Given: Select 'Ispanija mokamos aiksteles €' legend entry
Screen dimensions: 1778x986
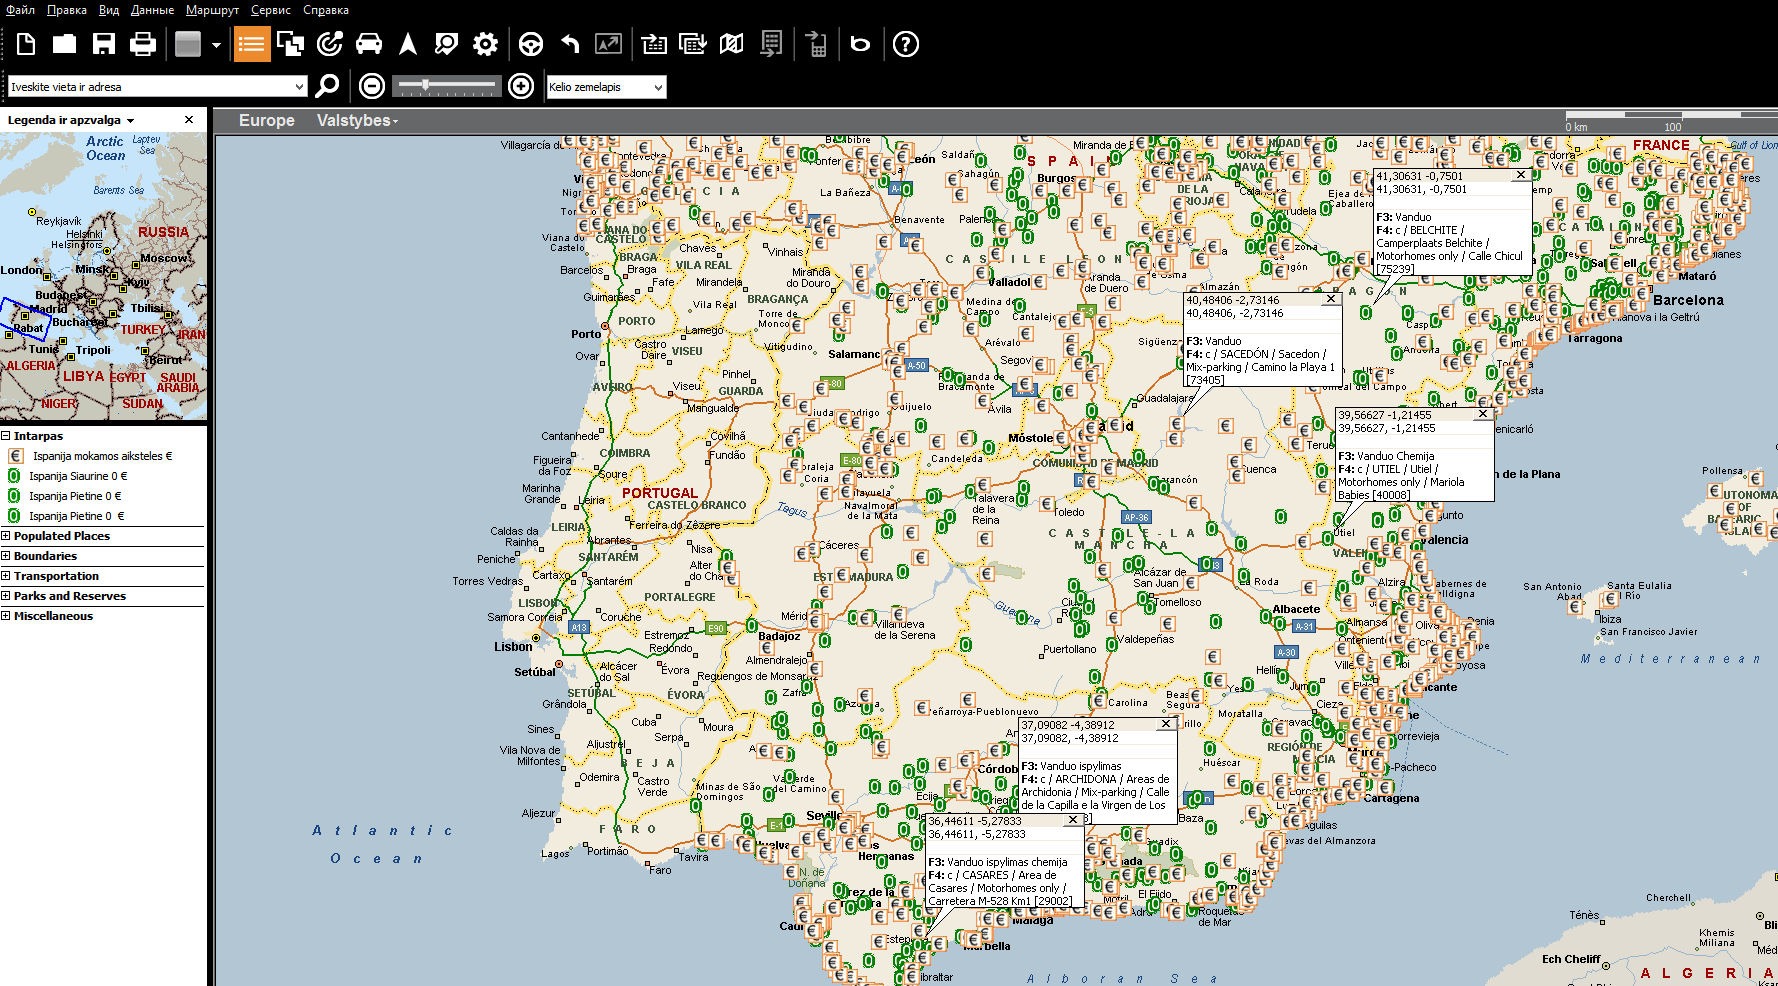Looking at the screenshot, I should pos(102,456).
